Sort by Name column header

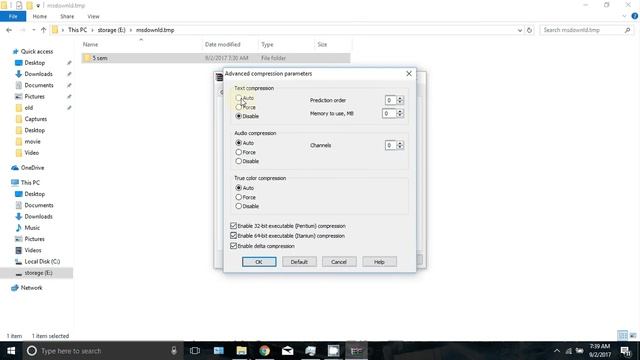(90, 44)
